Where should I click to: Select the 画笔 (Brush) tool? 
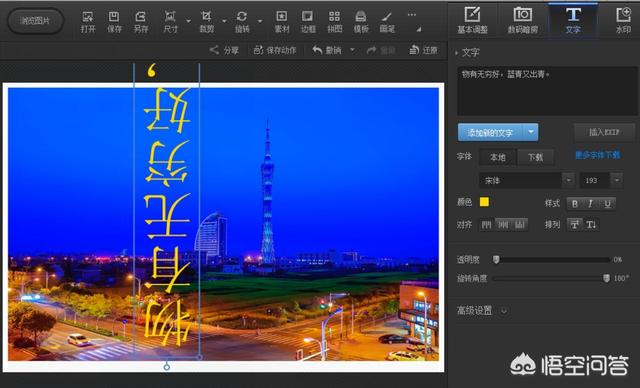point(387,22)
